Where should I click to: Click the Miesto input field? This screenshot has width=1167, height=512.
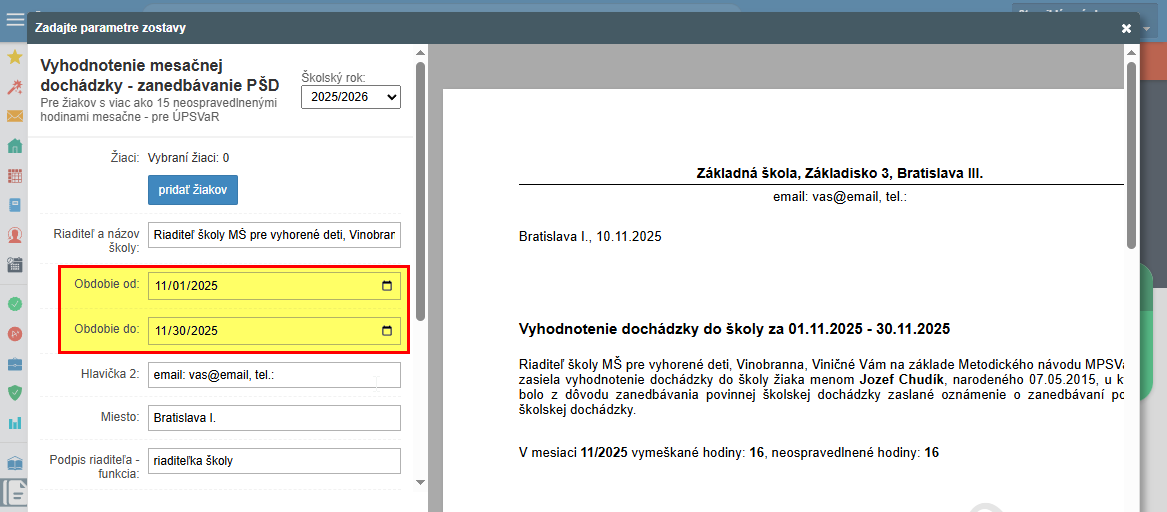coord(273,418)
